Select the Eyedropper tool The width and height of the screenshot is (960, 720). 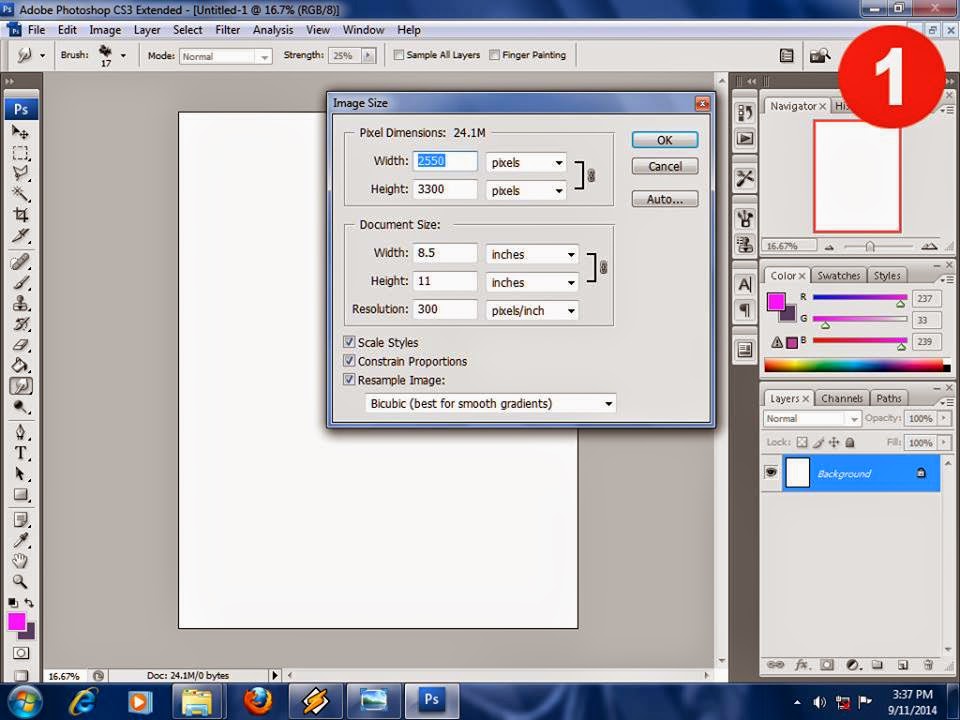coord(20,541)
